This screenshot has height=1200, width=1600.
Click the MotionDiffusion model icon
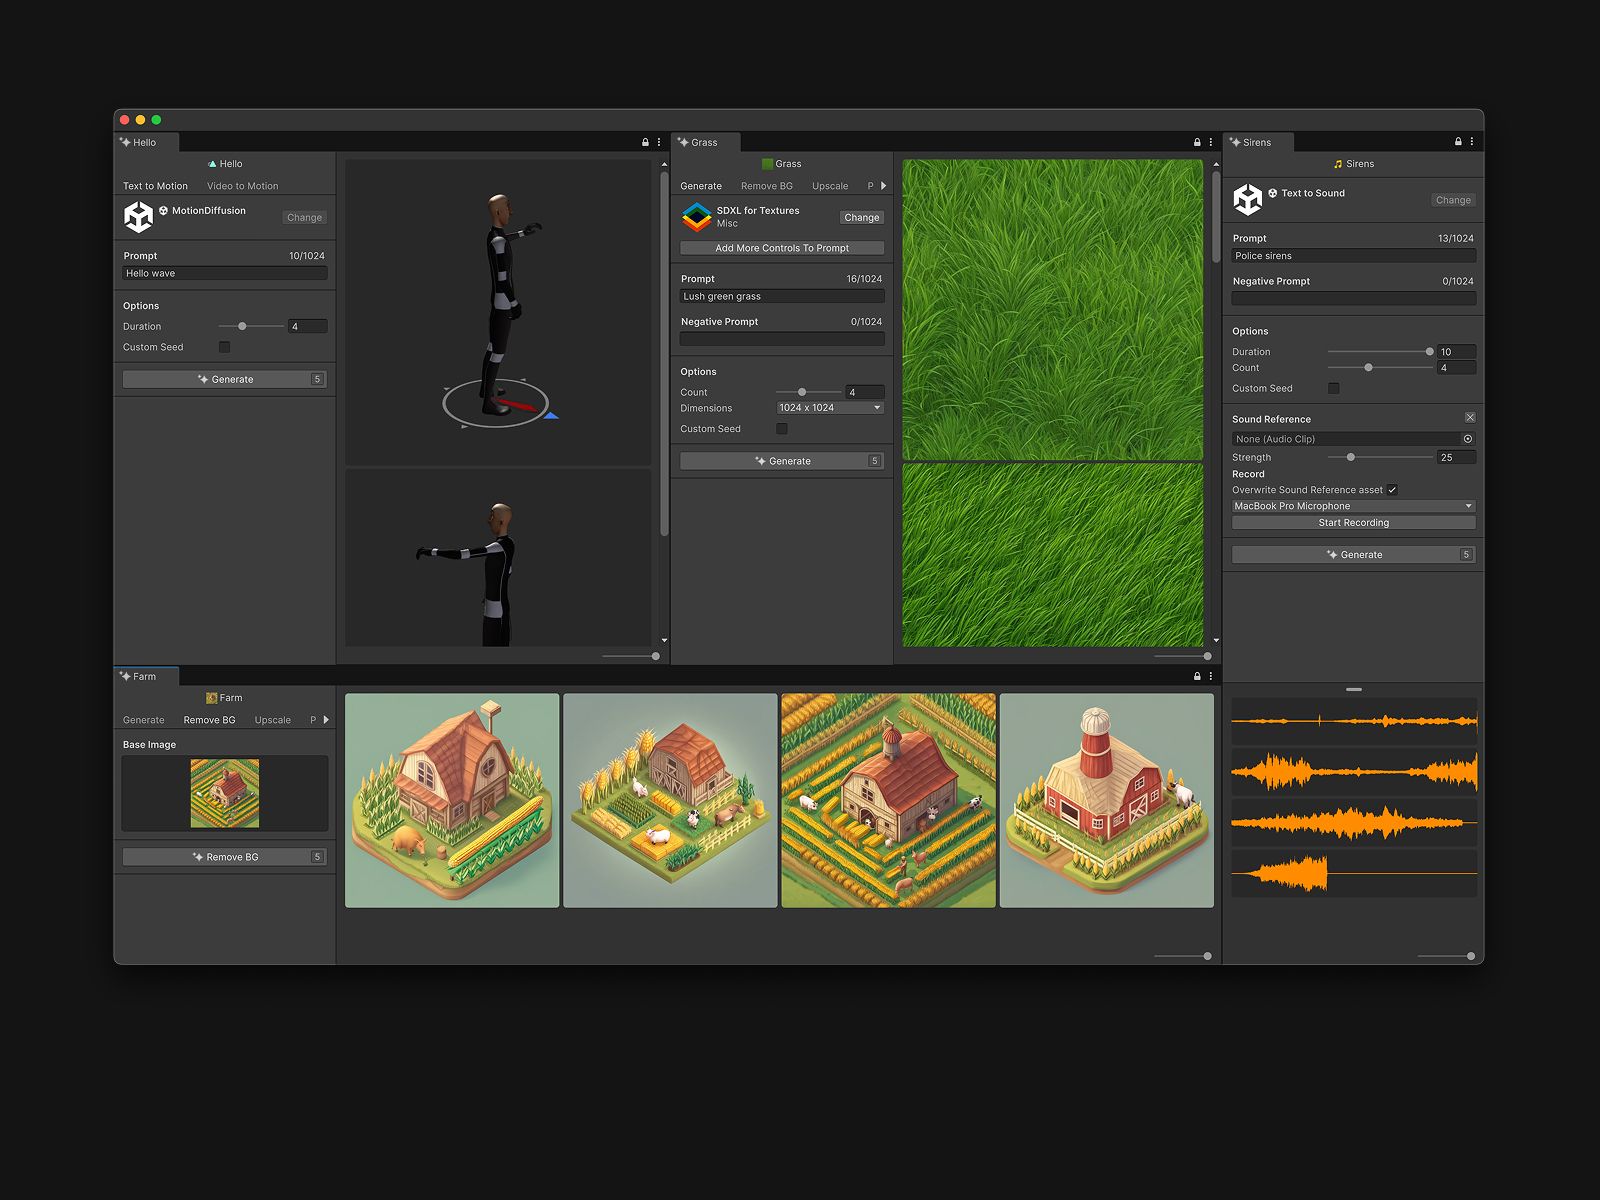pos(138,216)
